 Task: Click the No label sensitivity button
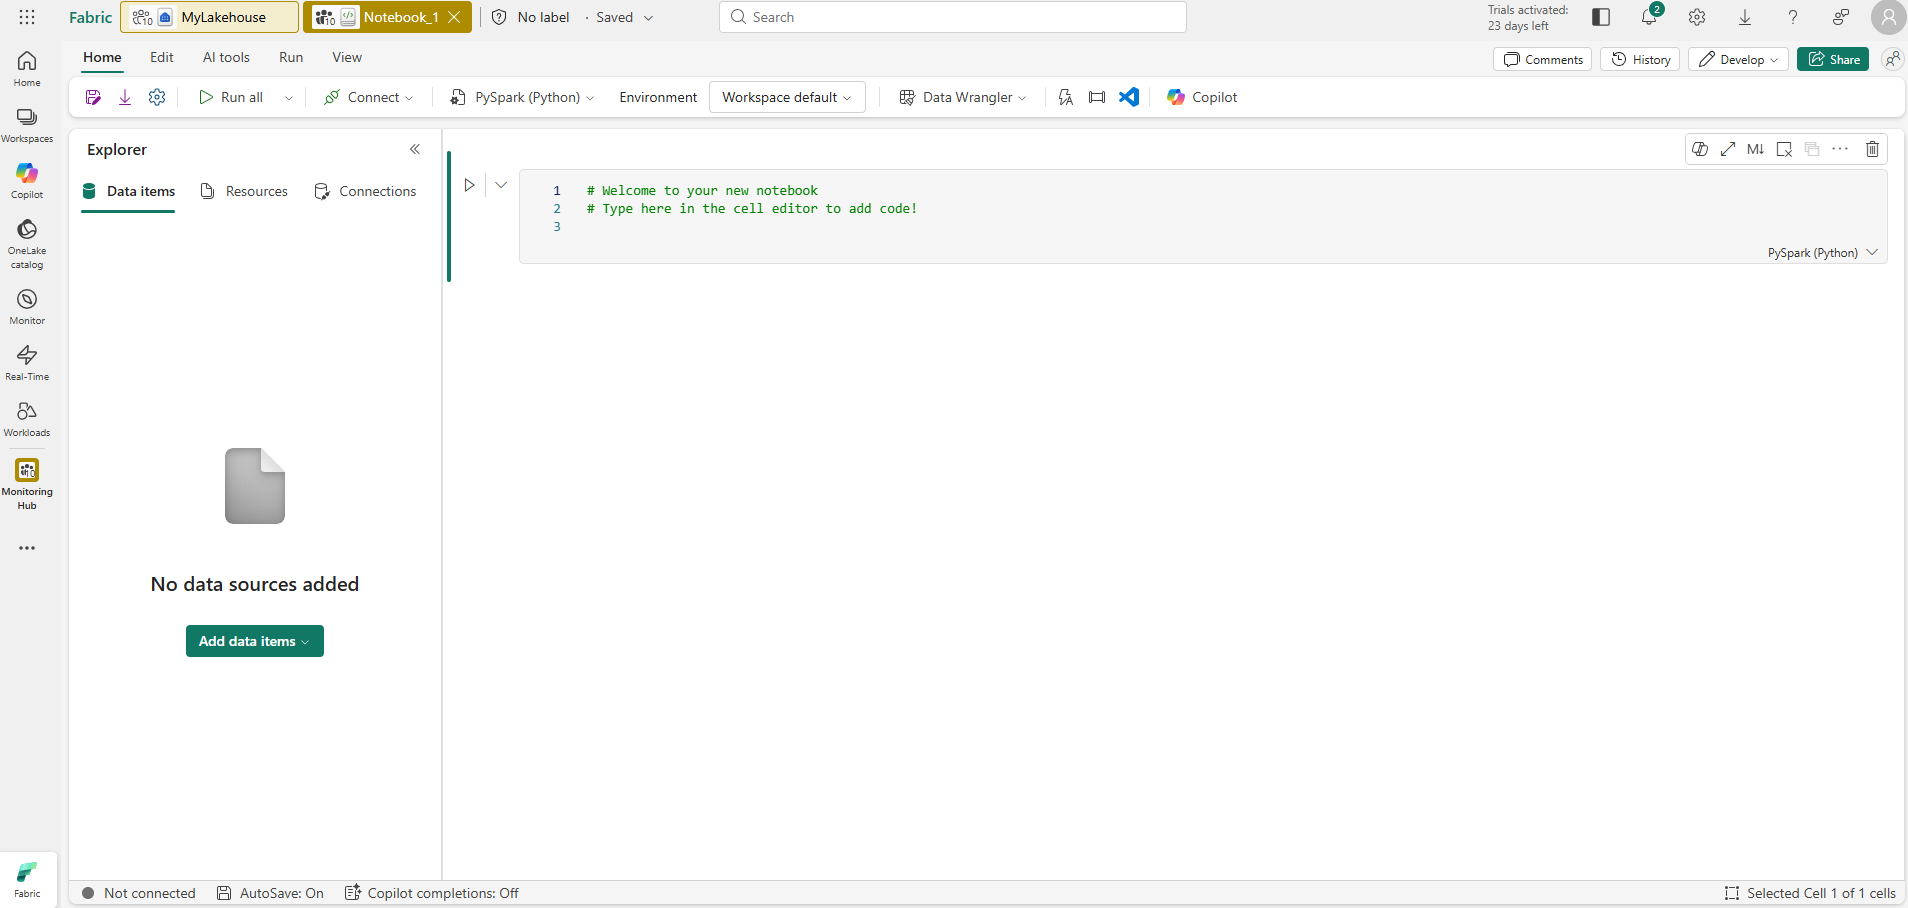[x=530, y=17]
